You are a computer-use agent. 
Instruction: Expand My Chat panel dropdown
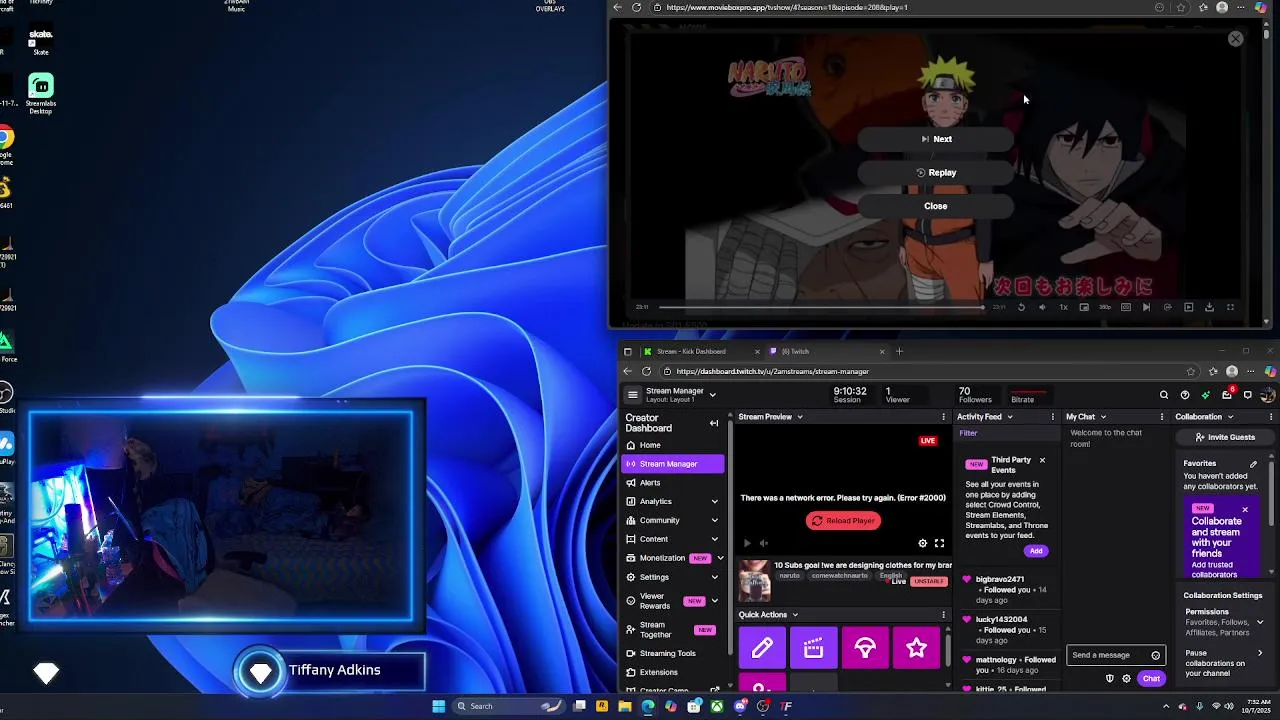(x=1104, y=417)
